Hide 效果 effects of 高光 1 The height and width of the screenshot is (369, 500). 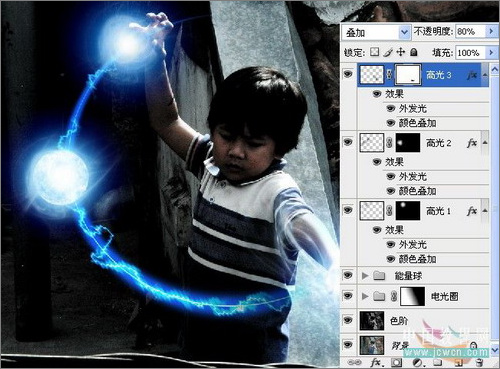377,230
